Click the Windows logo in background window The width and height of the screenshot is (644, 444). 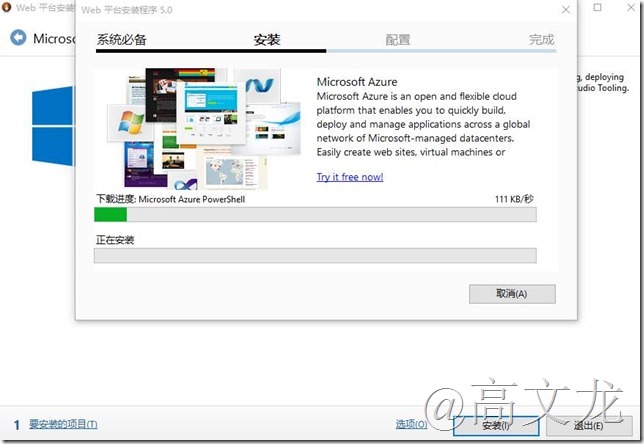53,126
